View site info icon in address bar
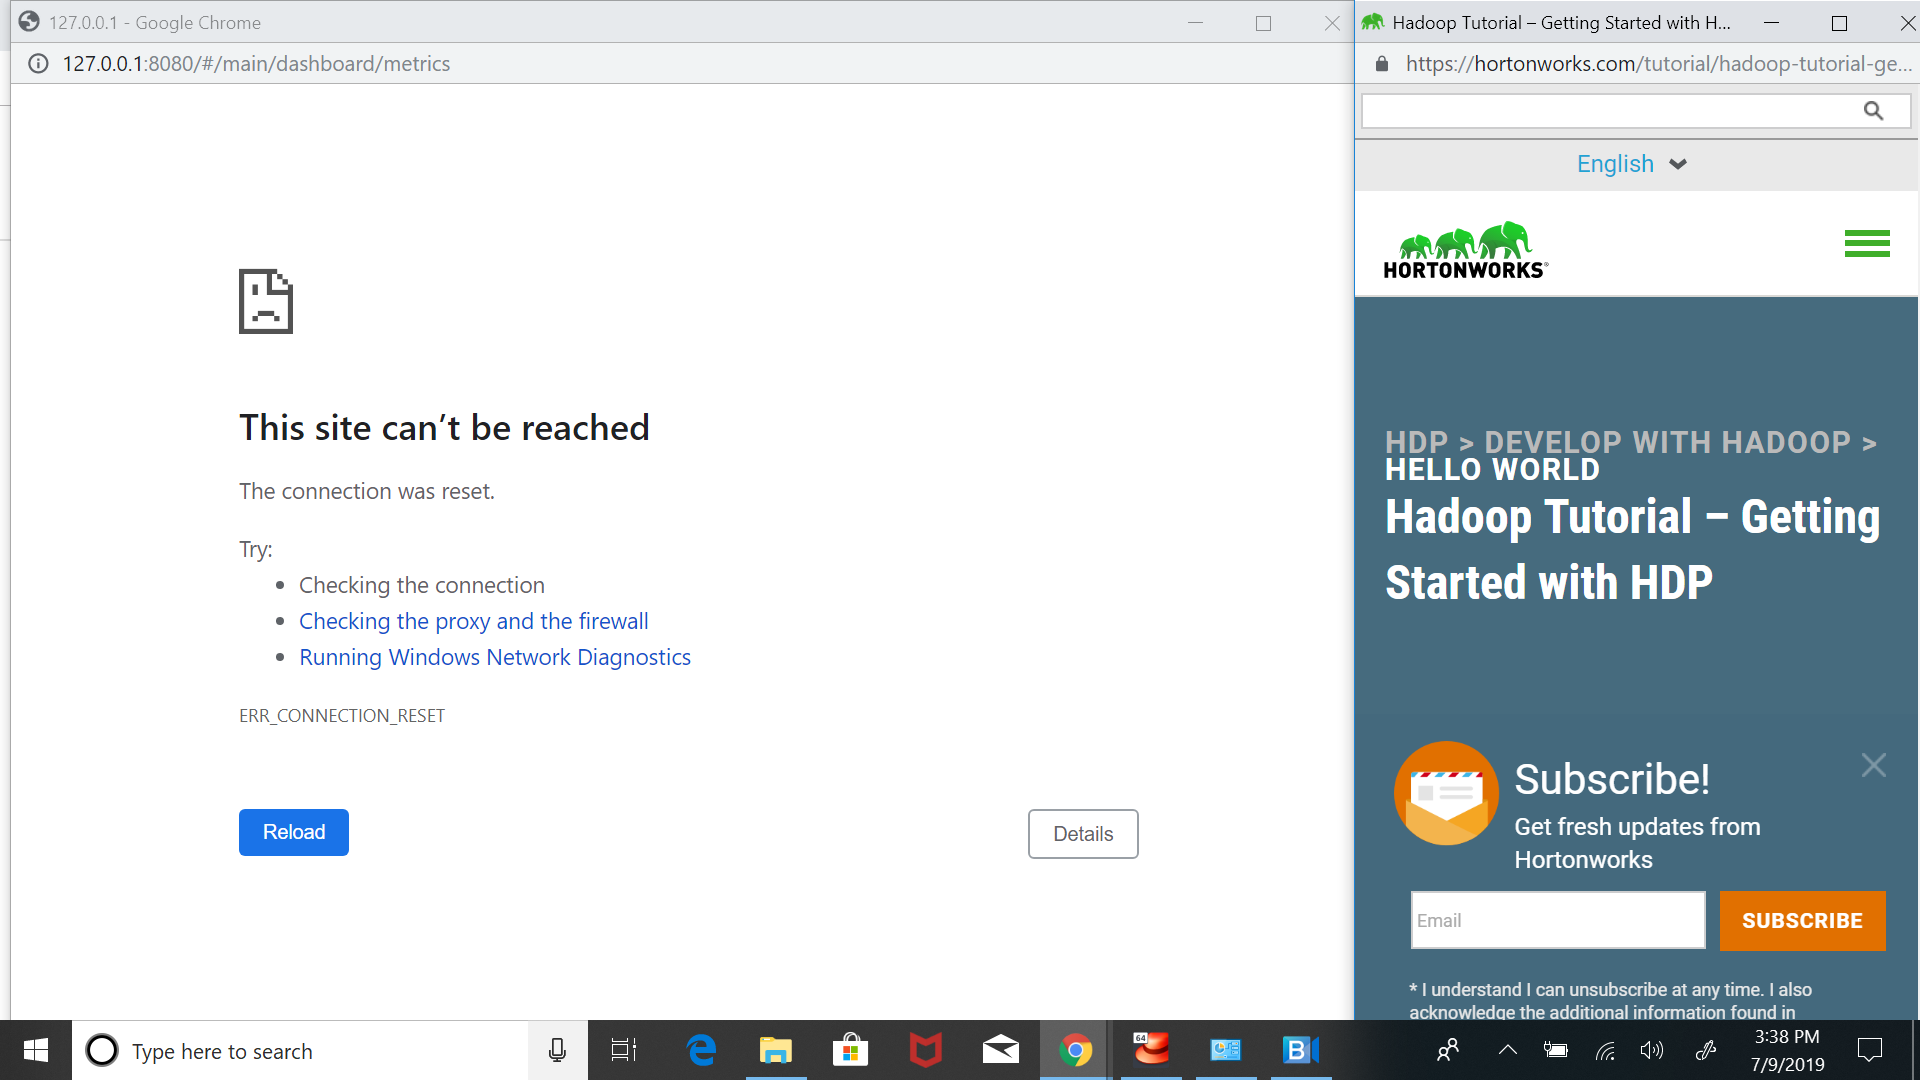This screenshot has height=1080, width=1920. [38, 64]
